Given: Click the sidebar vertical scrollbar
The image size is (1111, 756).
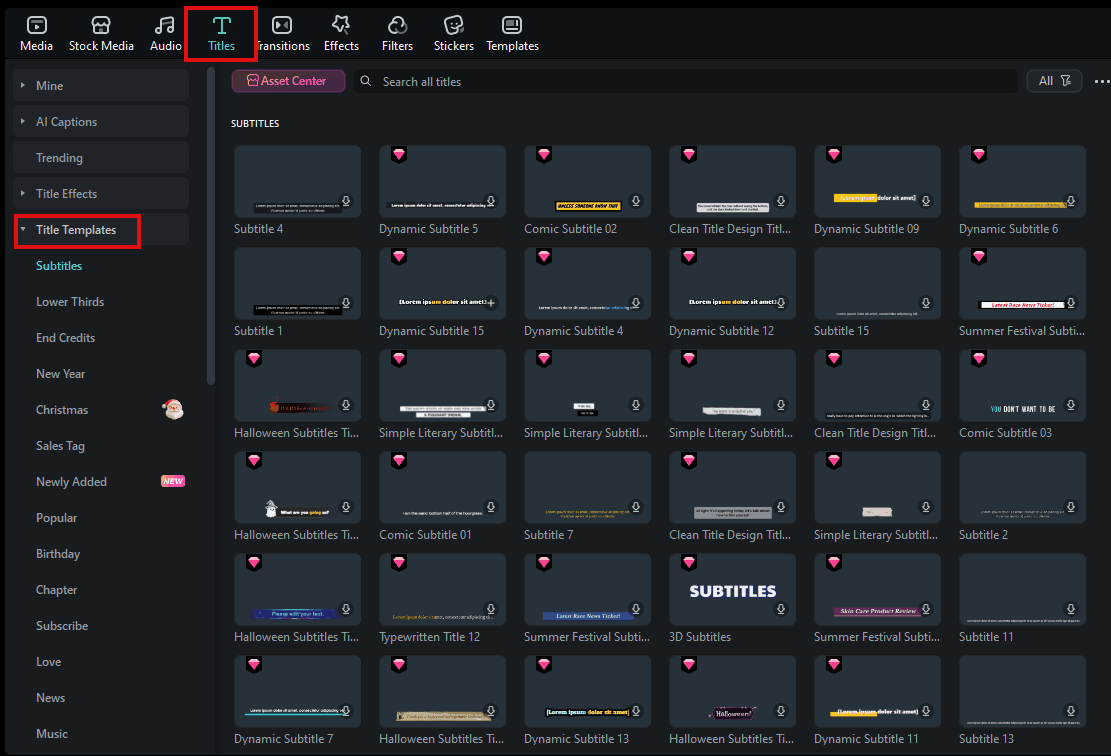Looking at the screenshot, I should click(210, 227).
